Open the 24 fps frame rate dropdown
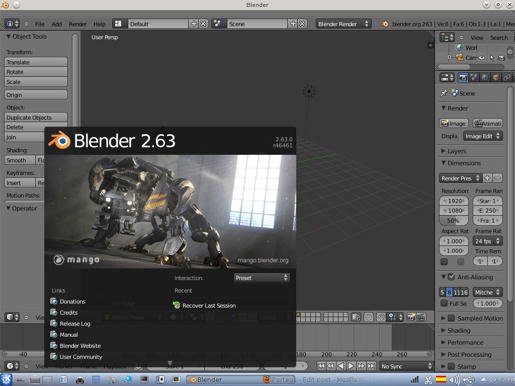The image size is (515, 386). [488, 241]
